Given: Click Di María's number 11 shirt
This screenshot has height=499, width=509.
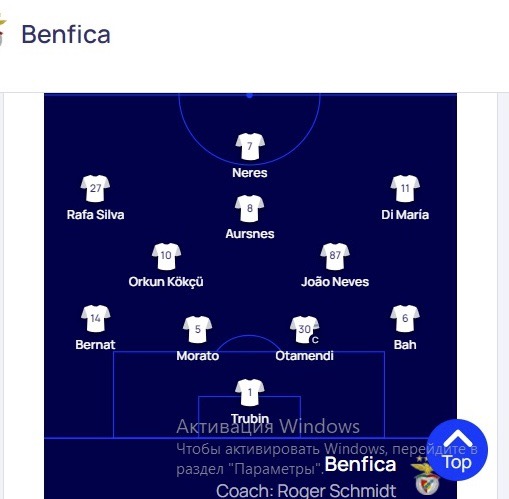Looking at the screenshot, I should coord(405,188).
